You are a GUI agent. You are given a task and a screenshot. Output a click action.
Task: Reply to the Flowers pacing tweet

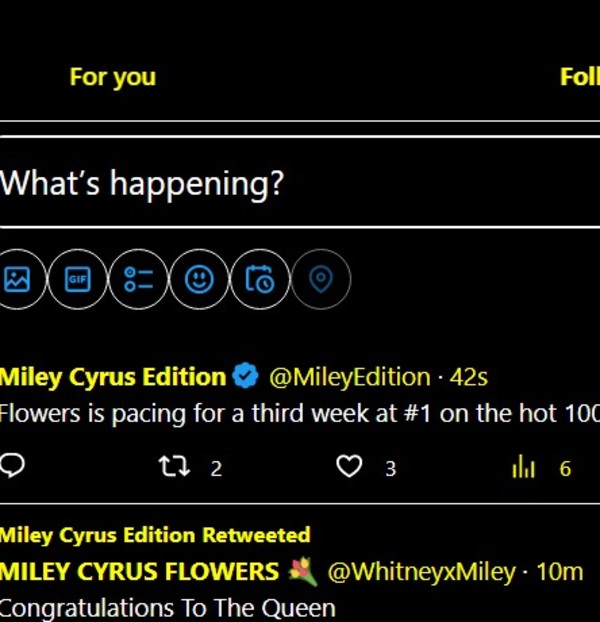point(14,467)
